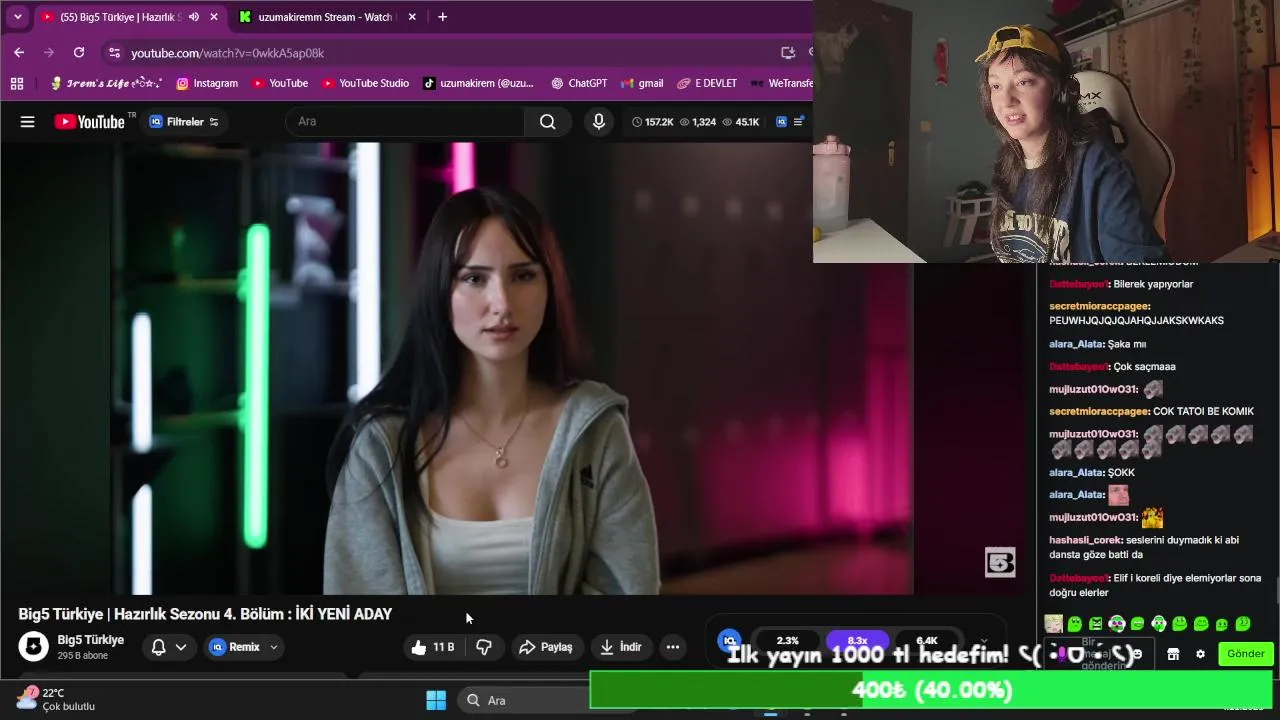Click hashasli_corek's username in chat

click(x=1086, y=540)
